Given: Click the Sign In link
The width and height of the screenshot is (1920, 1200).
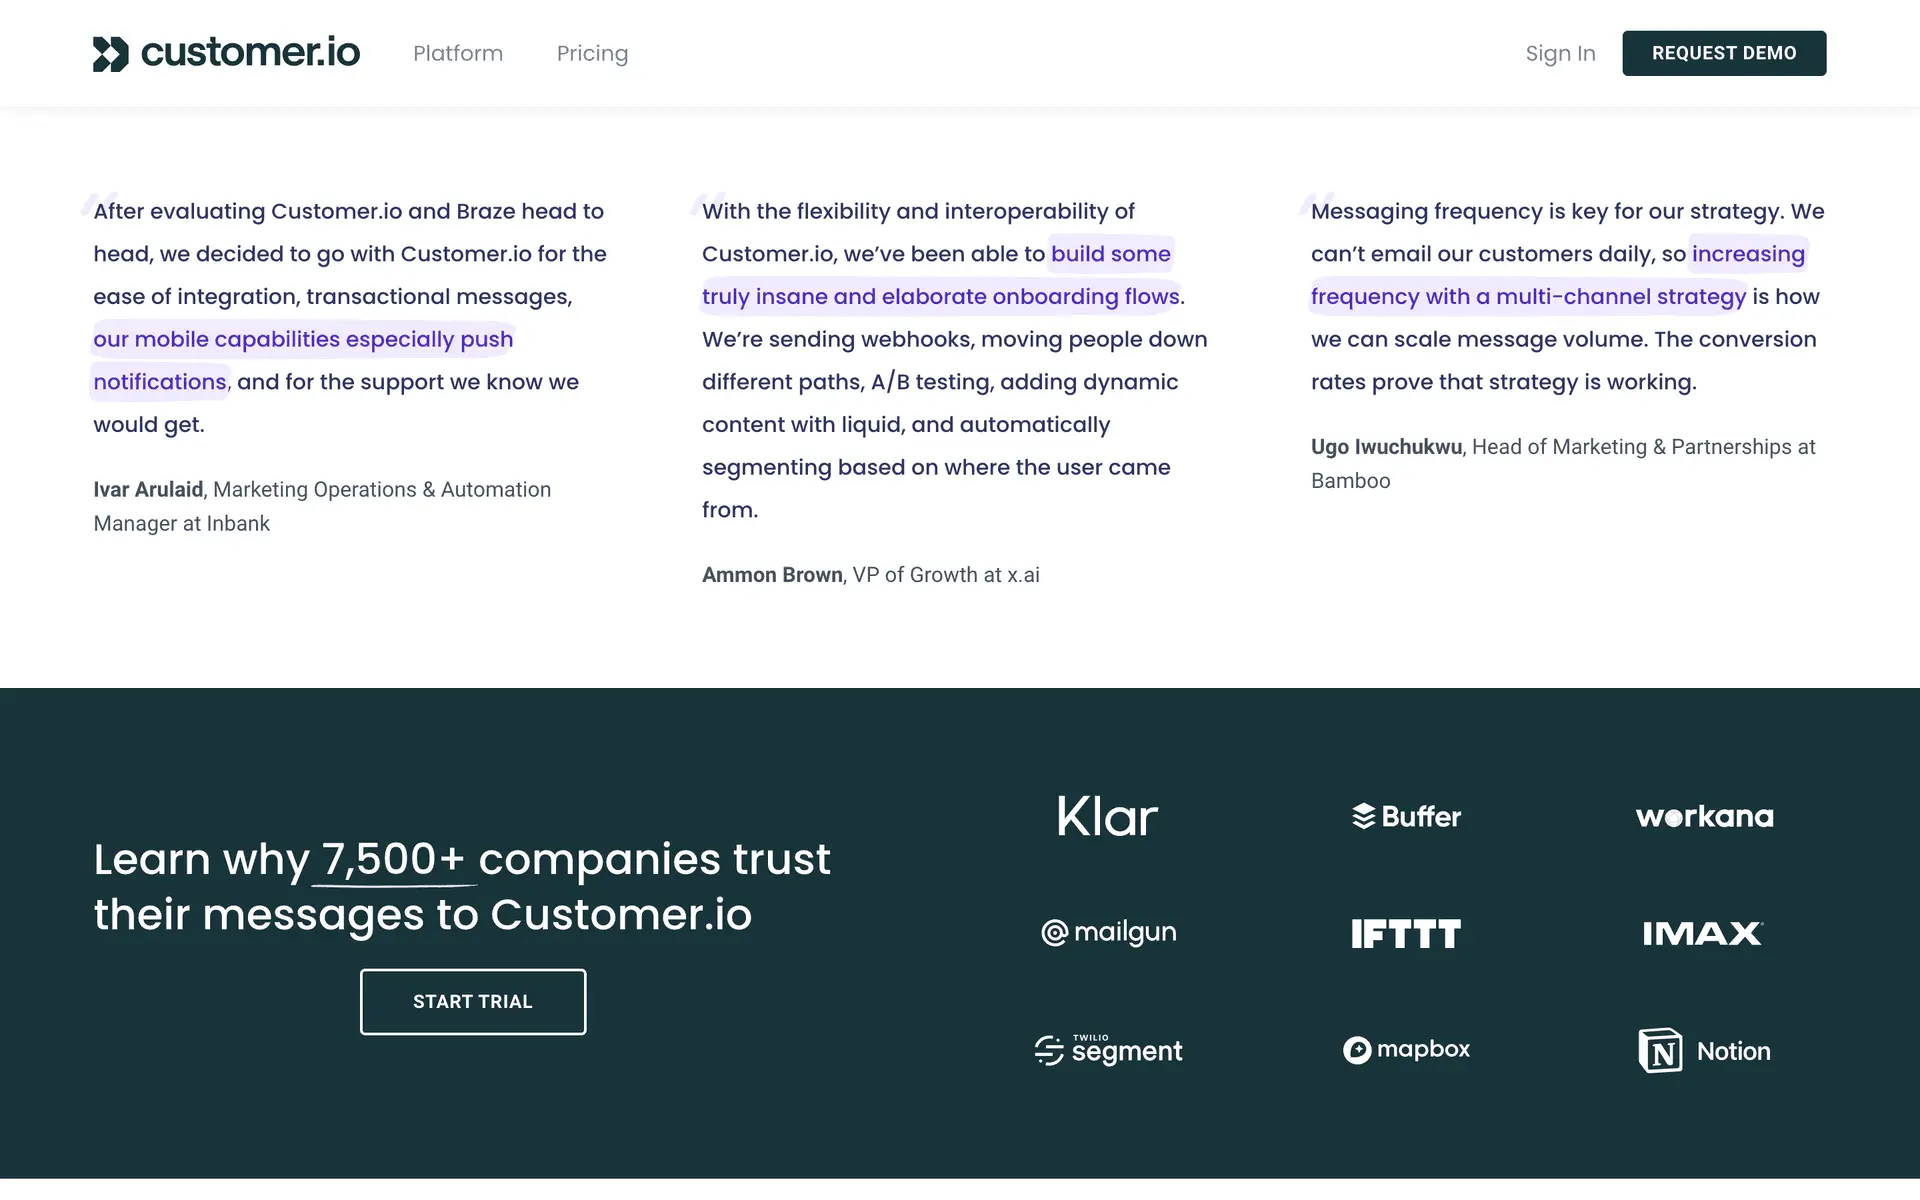Looking at the screenshot, I should (1560, 54).
